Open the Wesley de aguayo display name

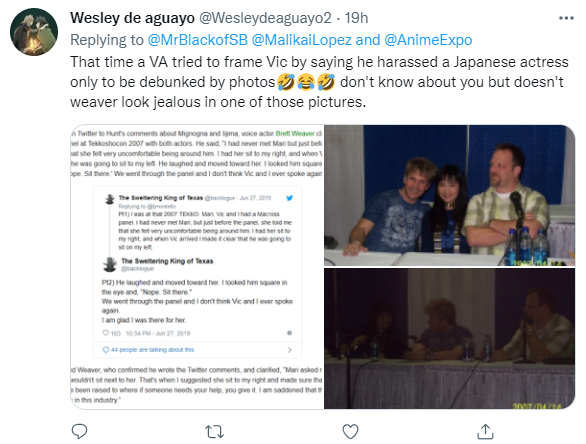click(132, 18)
